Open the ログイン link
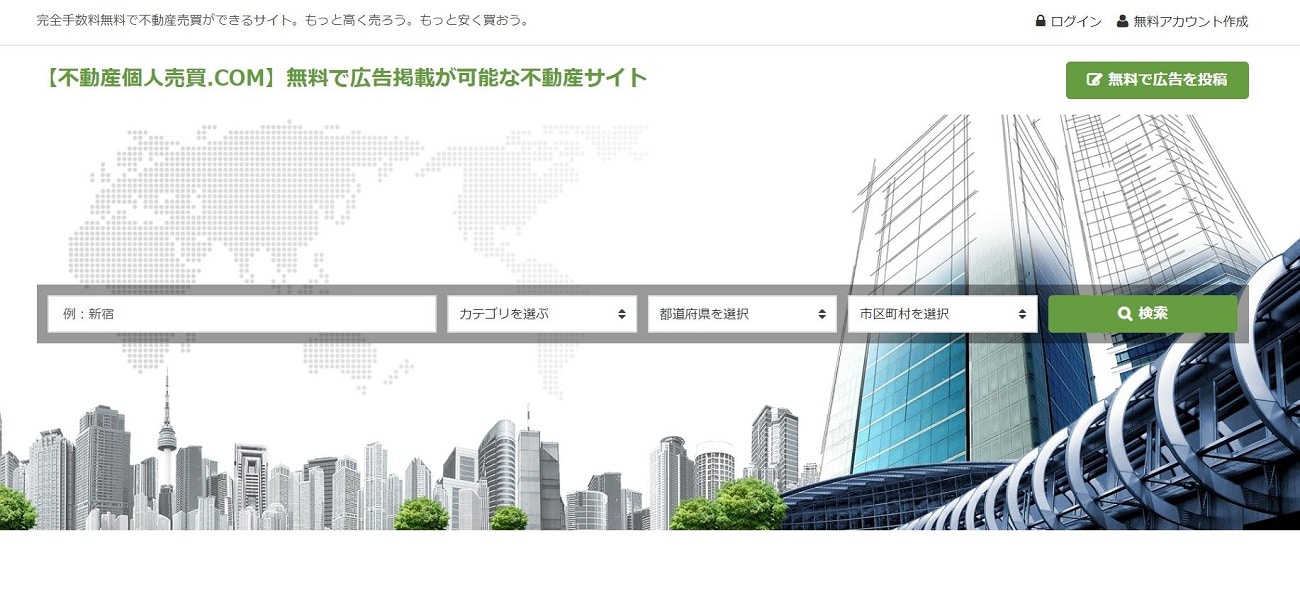This screenshot has width=1300, height=589. click(x=1076, y=21)
